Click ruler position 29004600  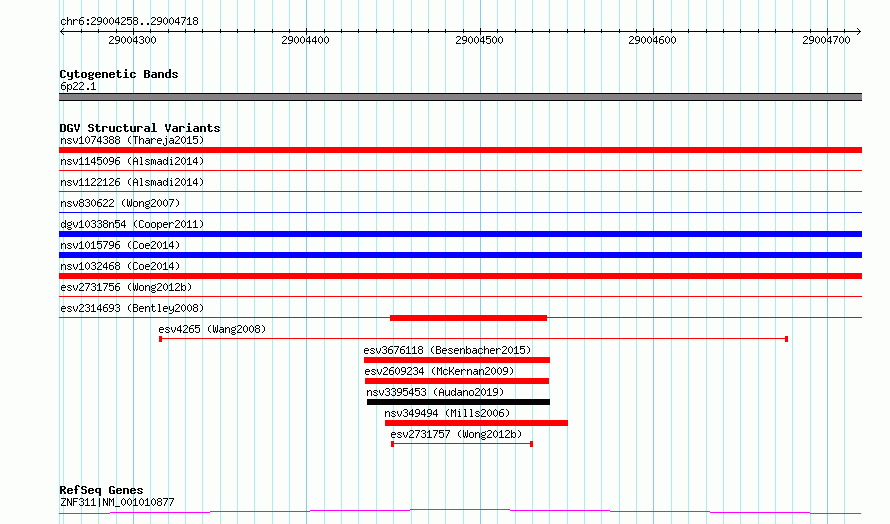tap(652, 40)
